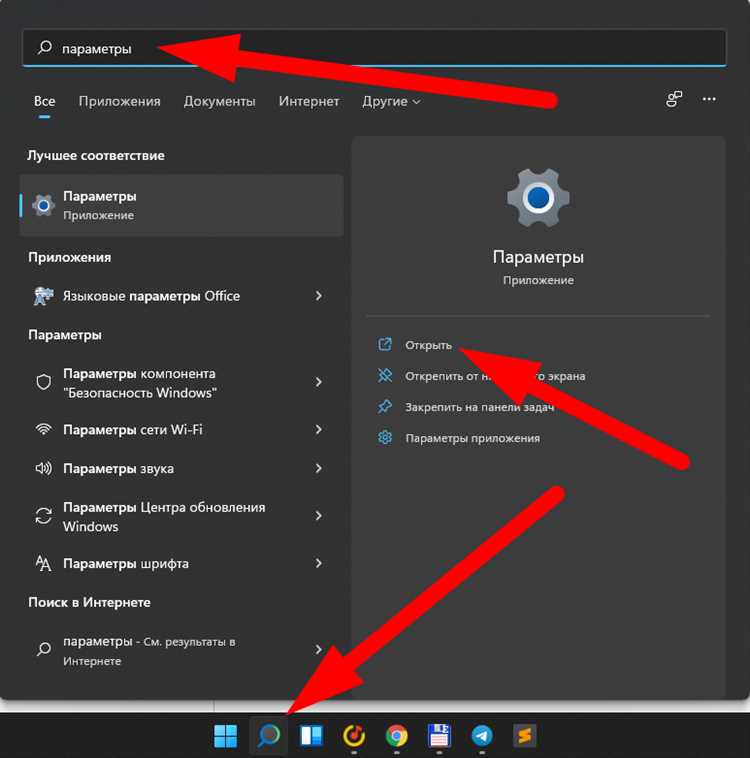
Task: Open Sublime Text from the taskbar
Action: tap(525, 736)
